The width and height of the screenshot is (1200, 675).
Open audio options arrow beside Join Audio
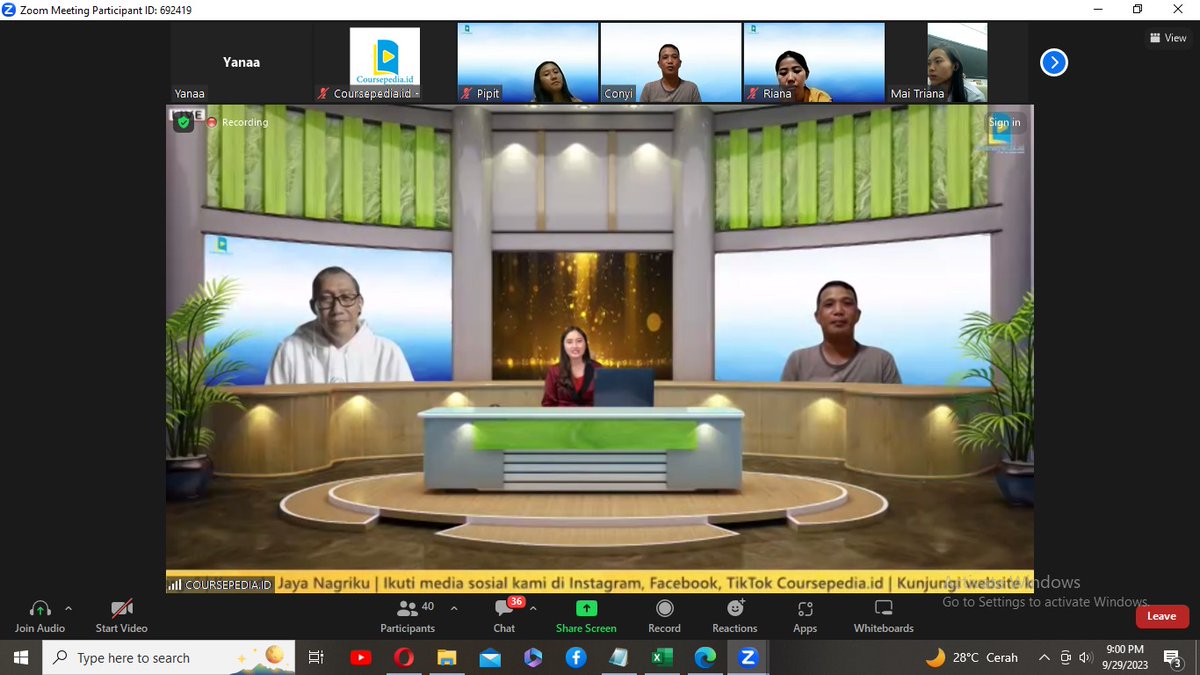pyautogui.click(x=68, y=608)
